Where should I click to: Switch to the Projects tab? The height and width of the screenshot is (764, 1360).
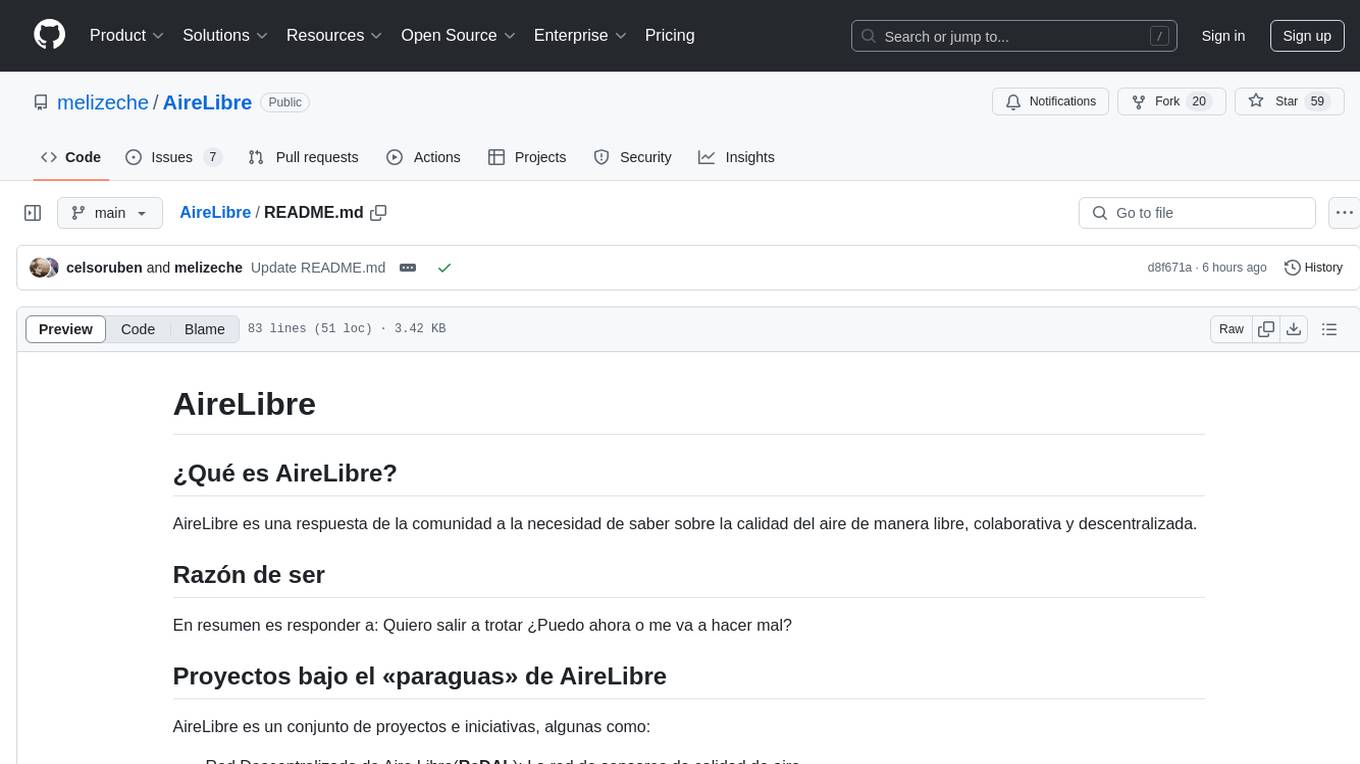pos(527,157)
